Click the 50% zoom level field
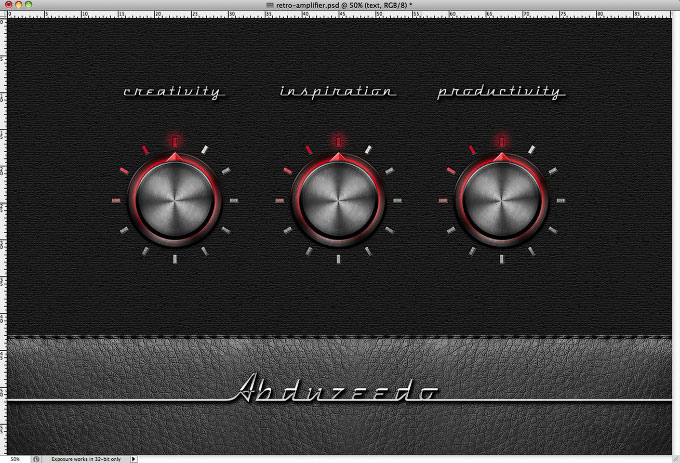This screenshot has height=463, width=680. coord(16,459)
